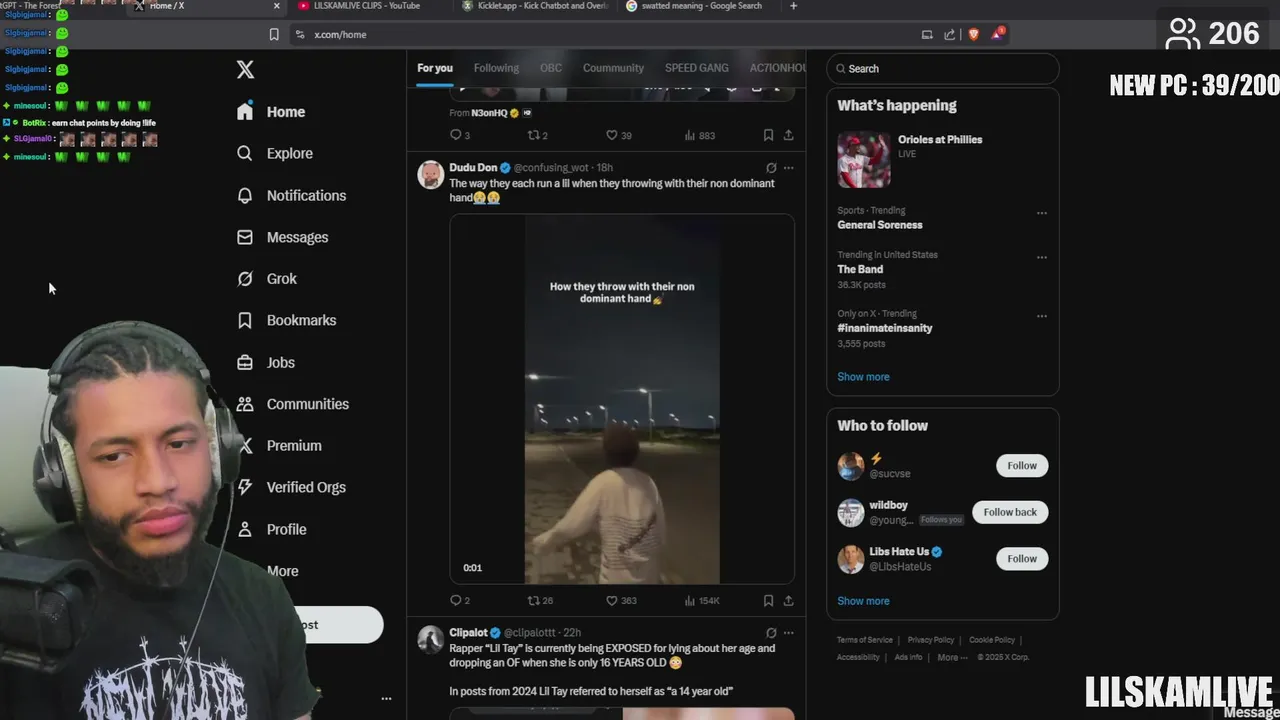
Task: Show more trends under What's happening
Action: pyautogui.click(x=863, y=377)
